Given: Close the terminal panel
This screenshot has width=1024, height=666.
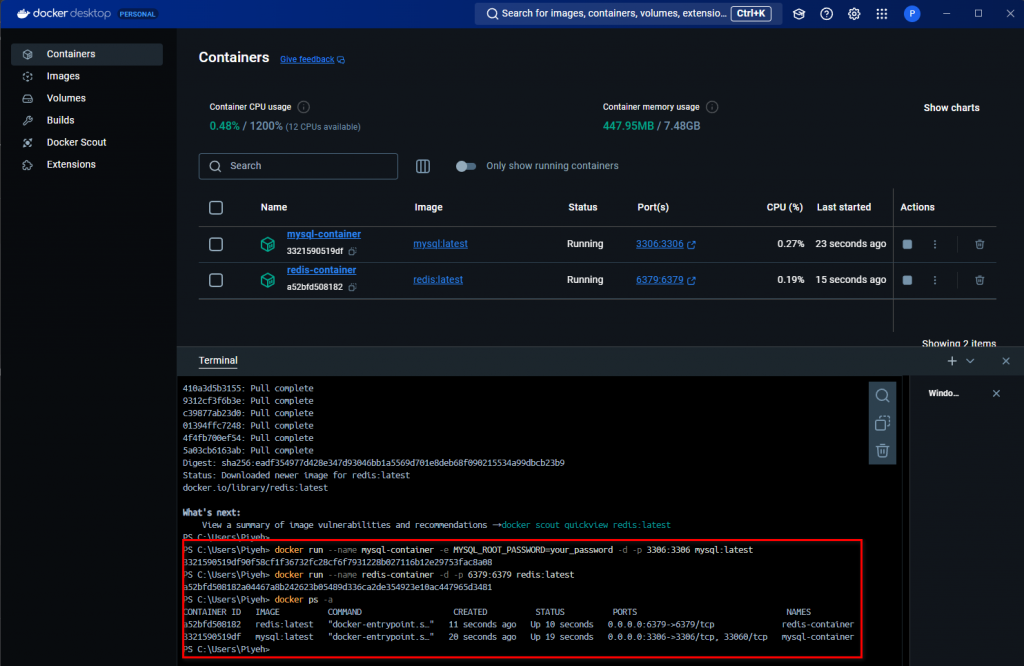Looking at the screenshot, I should coord(1005,361).
